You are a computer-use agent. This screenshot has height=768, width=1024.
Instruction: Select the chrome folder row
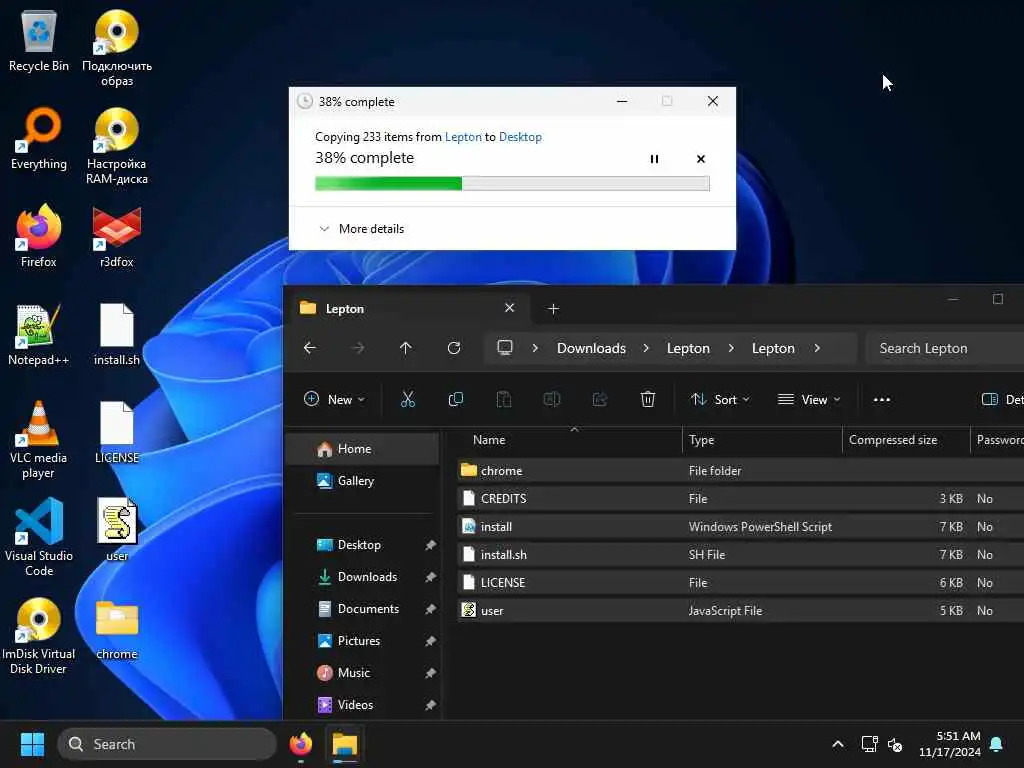pyautogui.click(x=741, y=470)
